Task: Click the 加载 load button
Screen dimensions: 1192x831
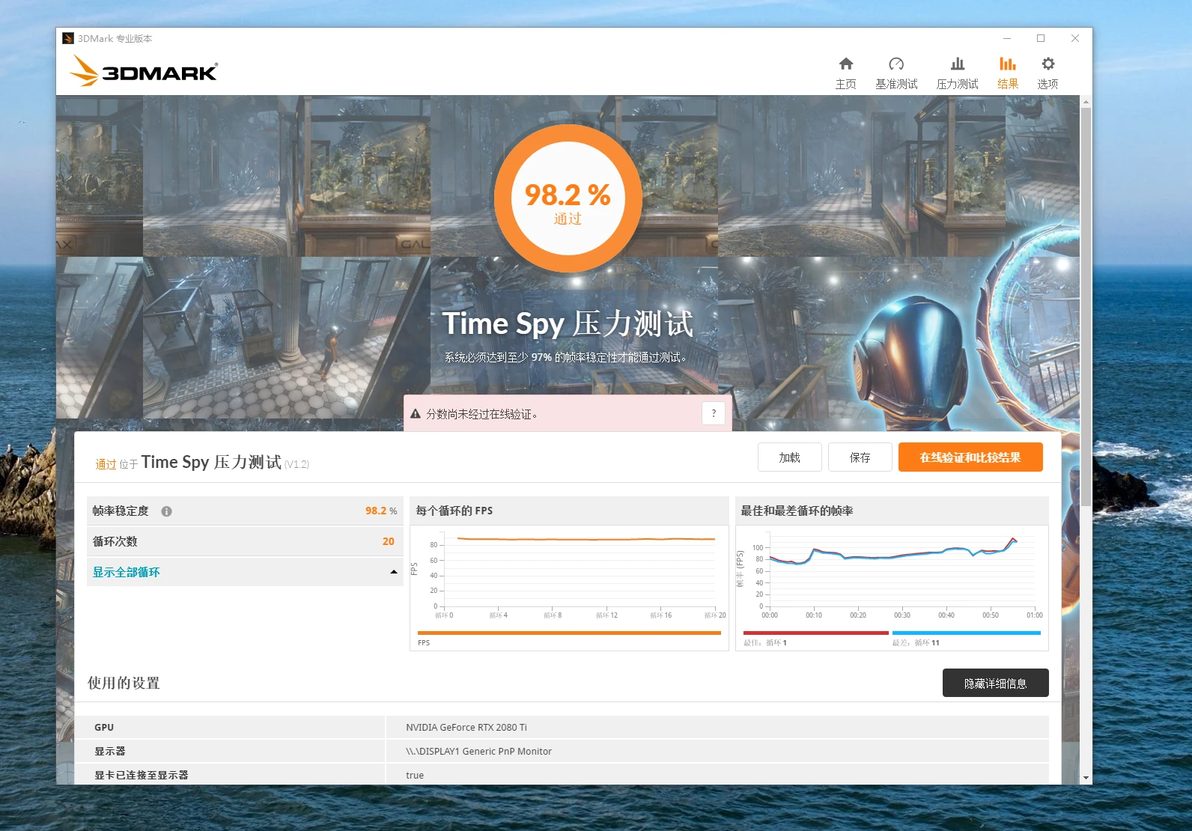Action: (x=789, y=457)
